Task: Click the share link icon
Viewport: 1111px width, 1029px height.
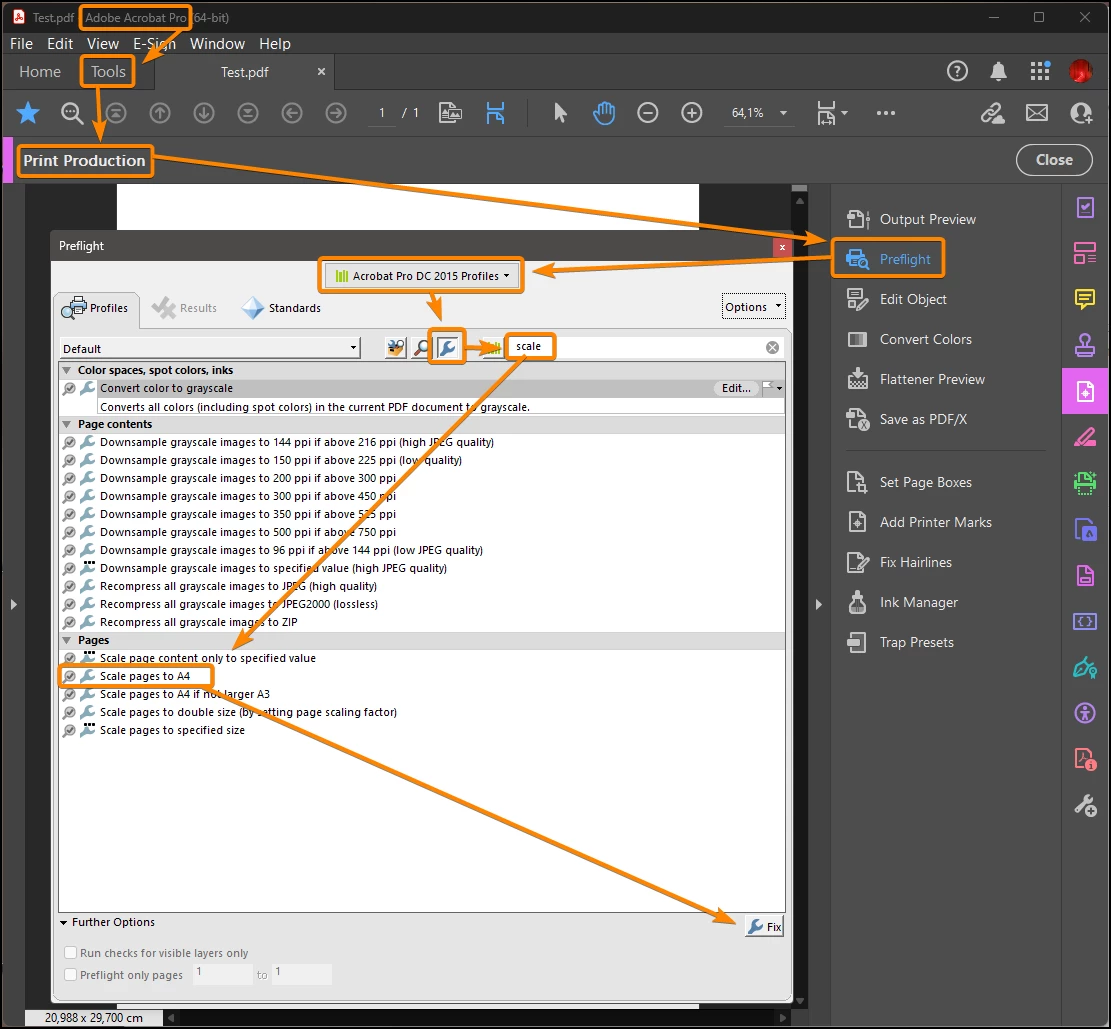Action: (993, 113)
